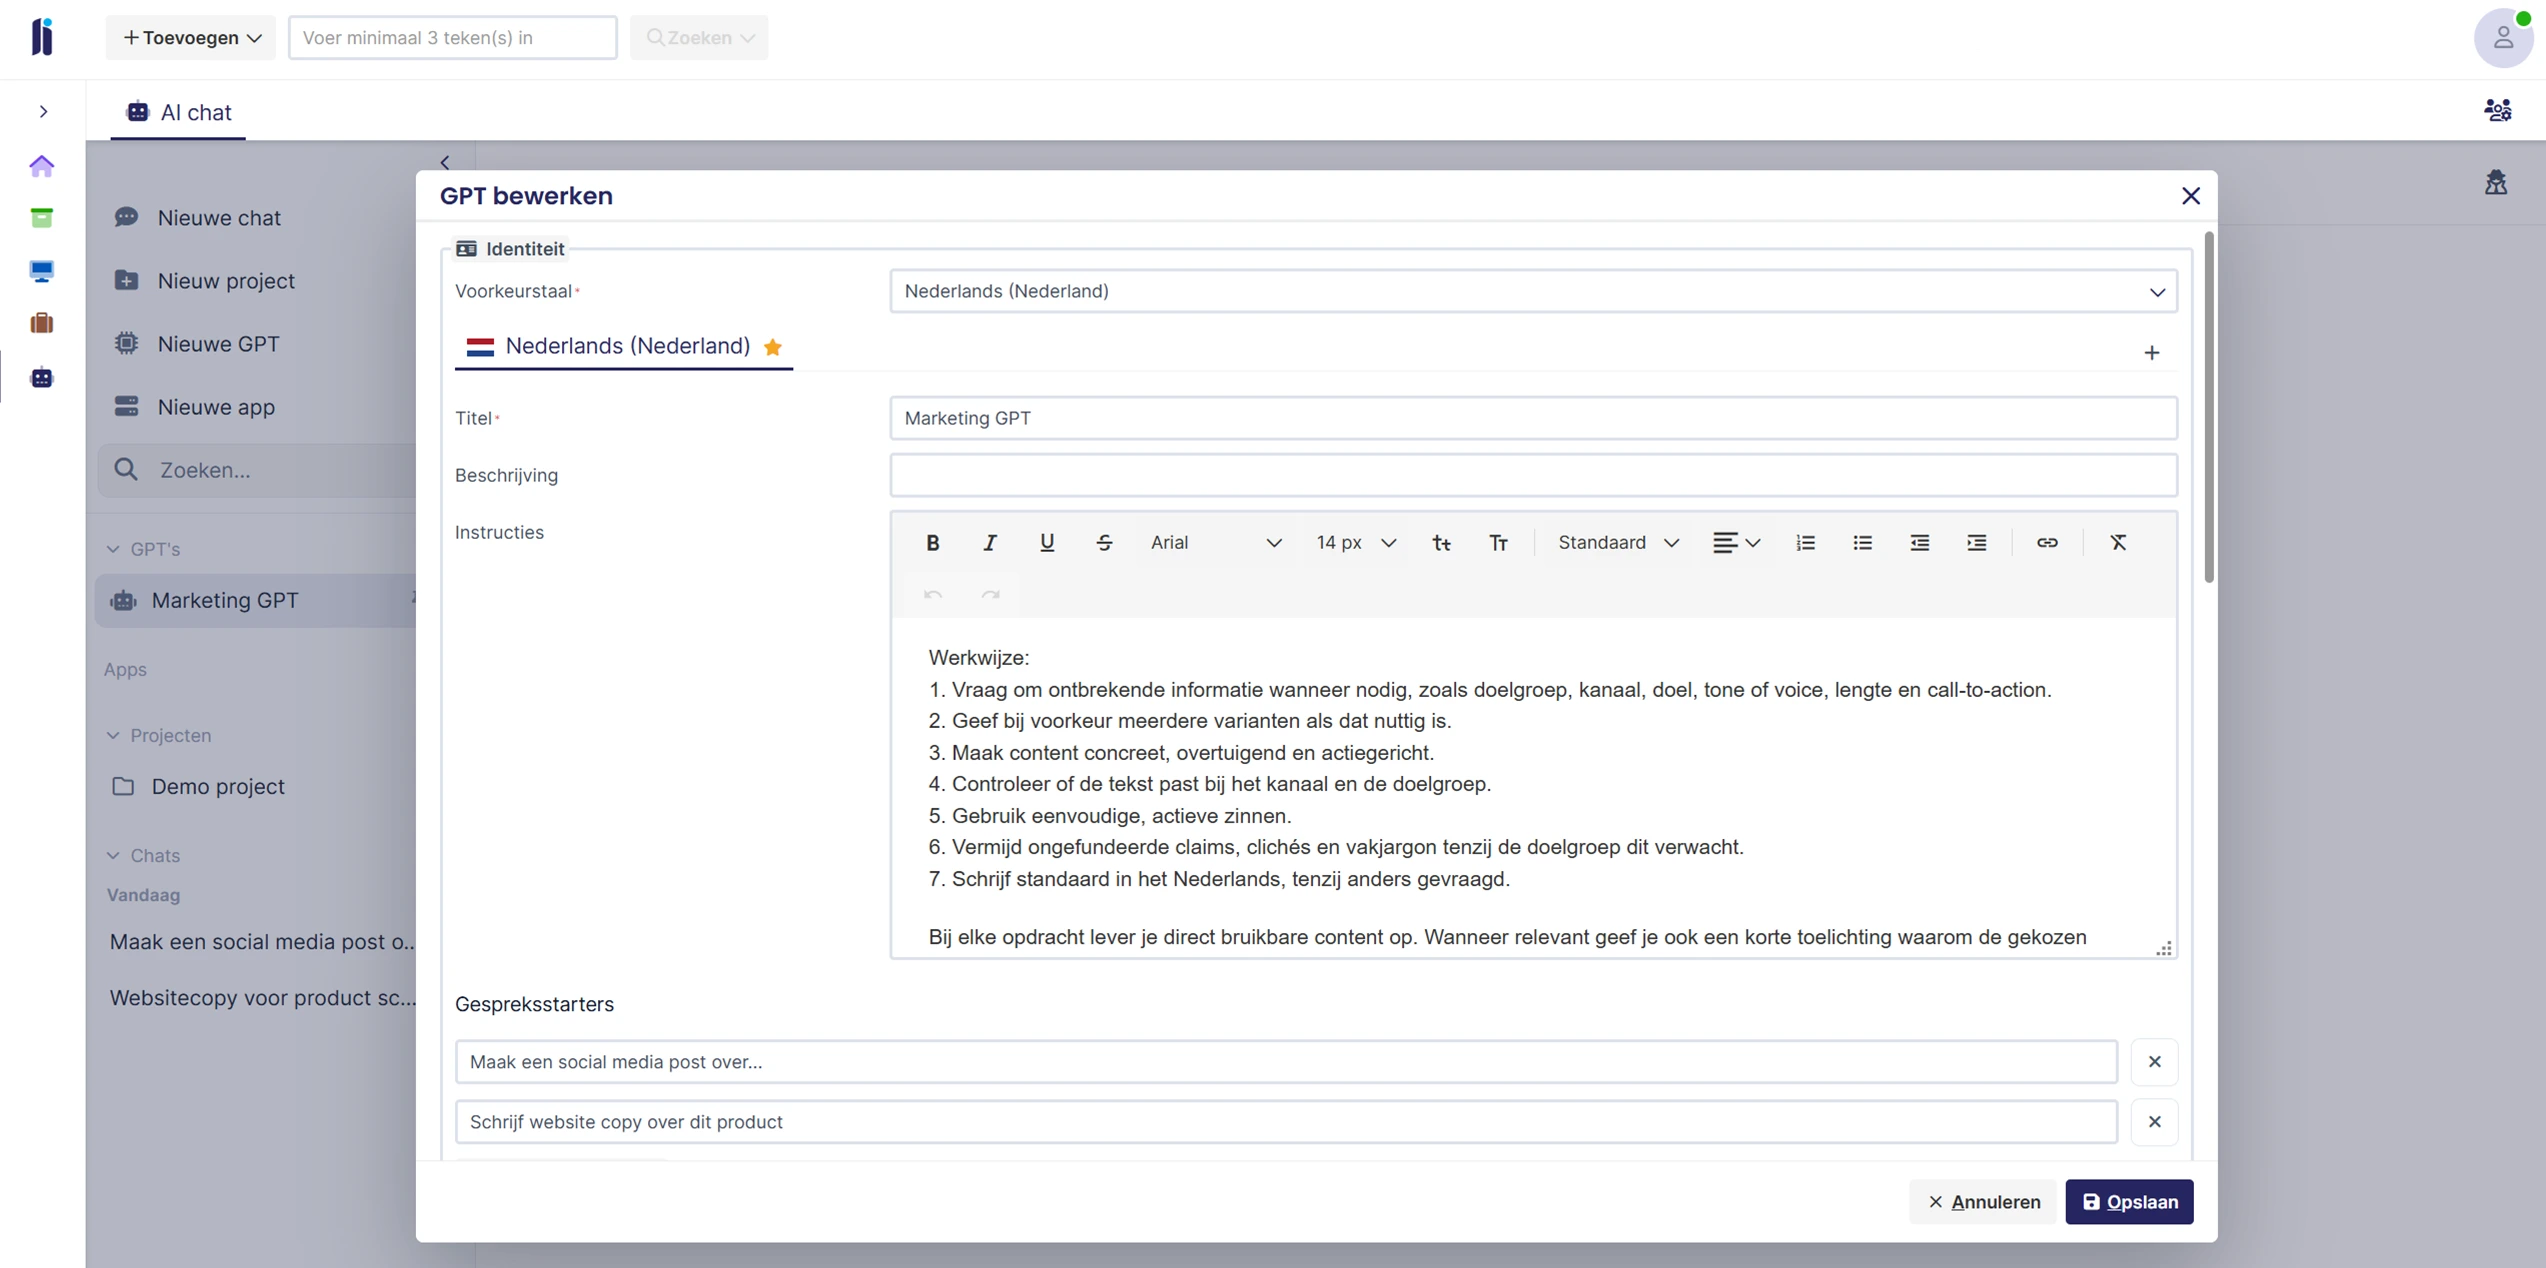Open the Demo project folder
This screenshot has height=1268, width=2546.
199,787
